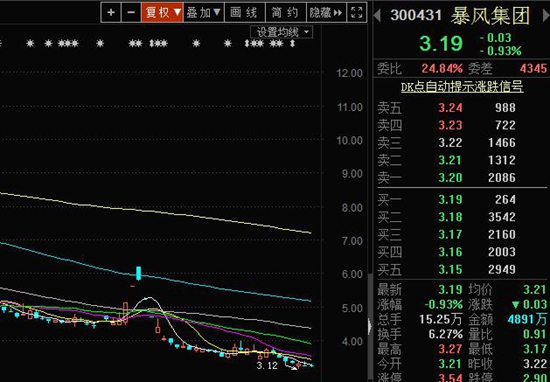Viewport: 550px width, 382px height.
Task: Select 买五 price 3.15
Action: (x=450, y=270)
